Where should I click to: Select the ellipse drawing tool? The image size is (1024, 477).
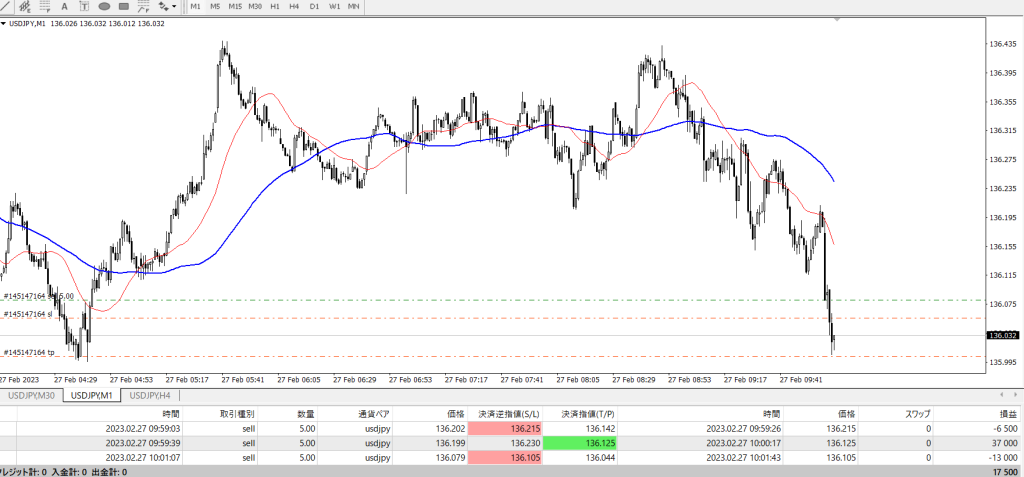pyautogui.click(x=104, y=6)
